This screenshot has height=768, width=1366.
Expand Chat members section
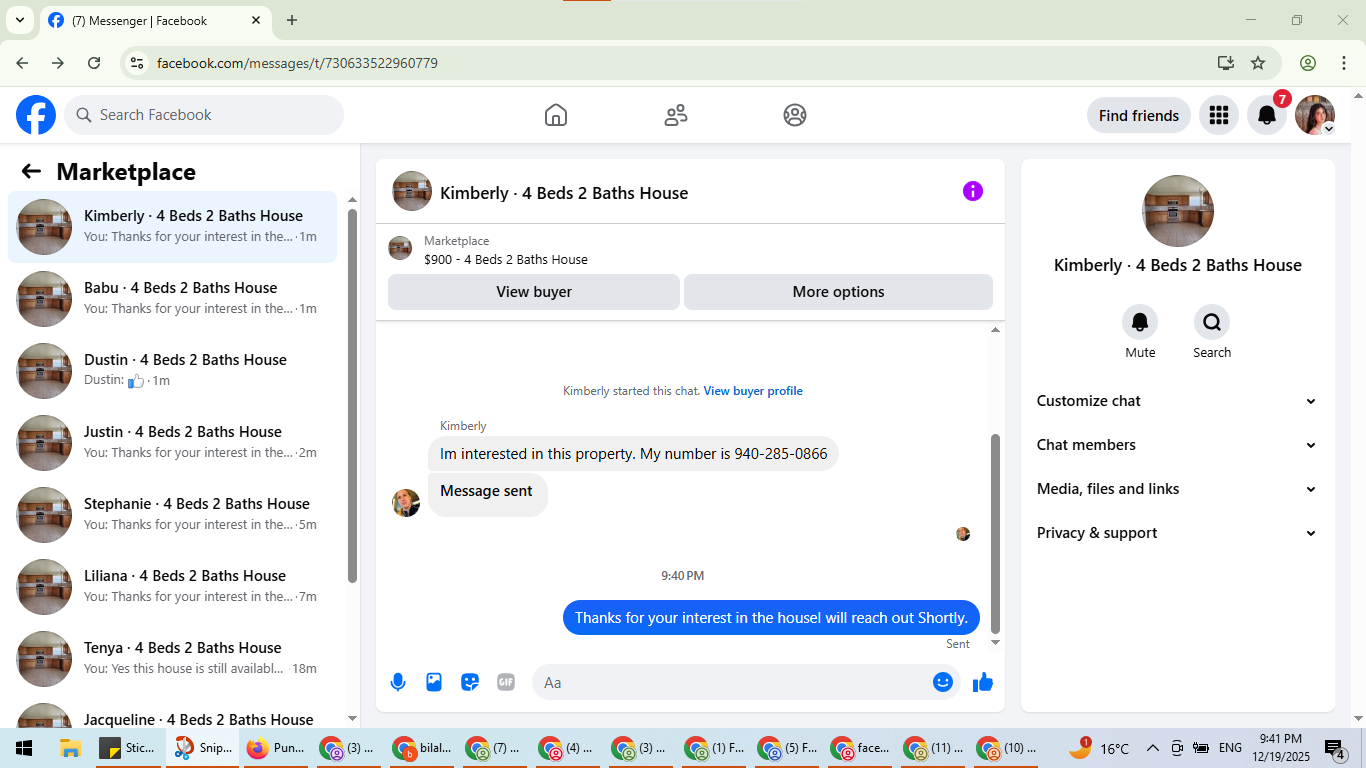pyautogui.click(x=1177, y=445)
